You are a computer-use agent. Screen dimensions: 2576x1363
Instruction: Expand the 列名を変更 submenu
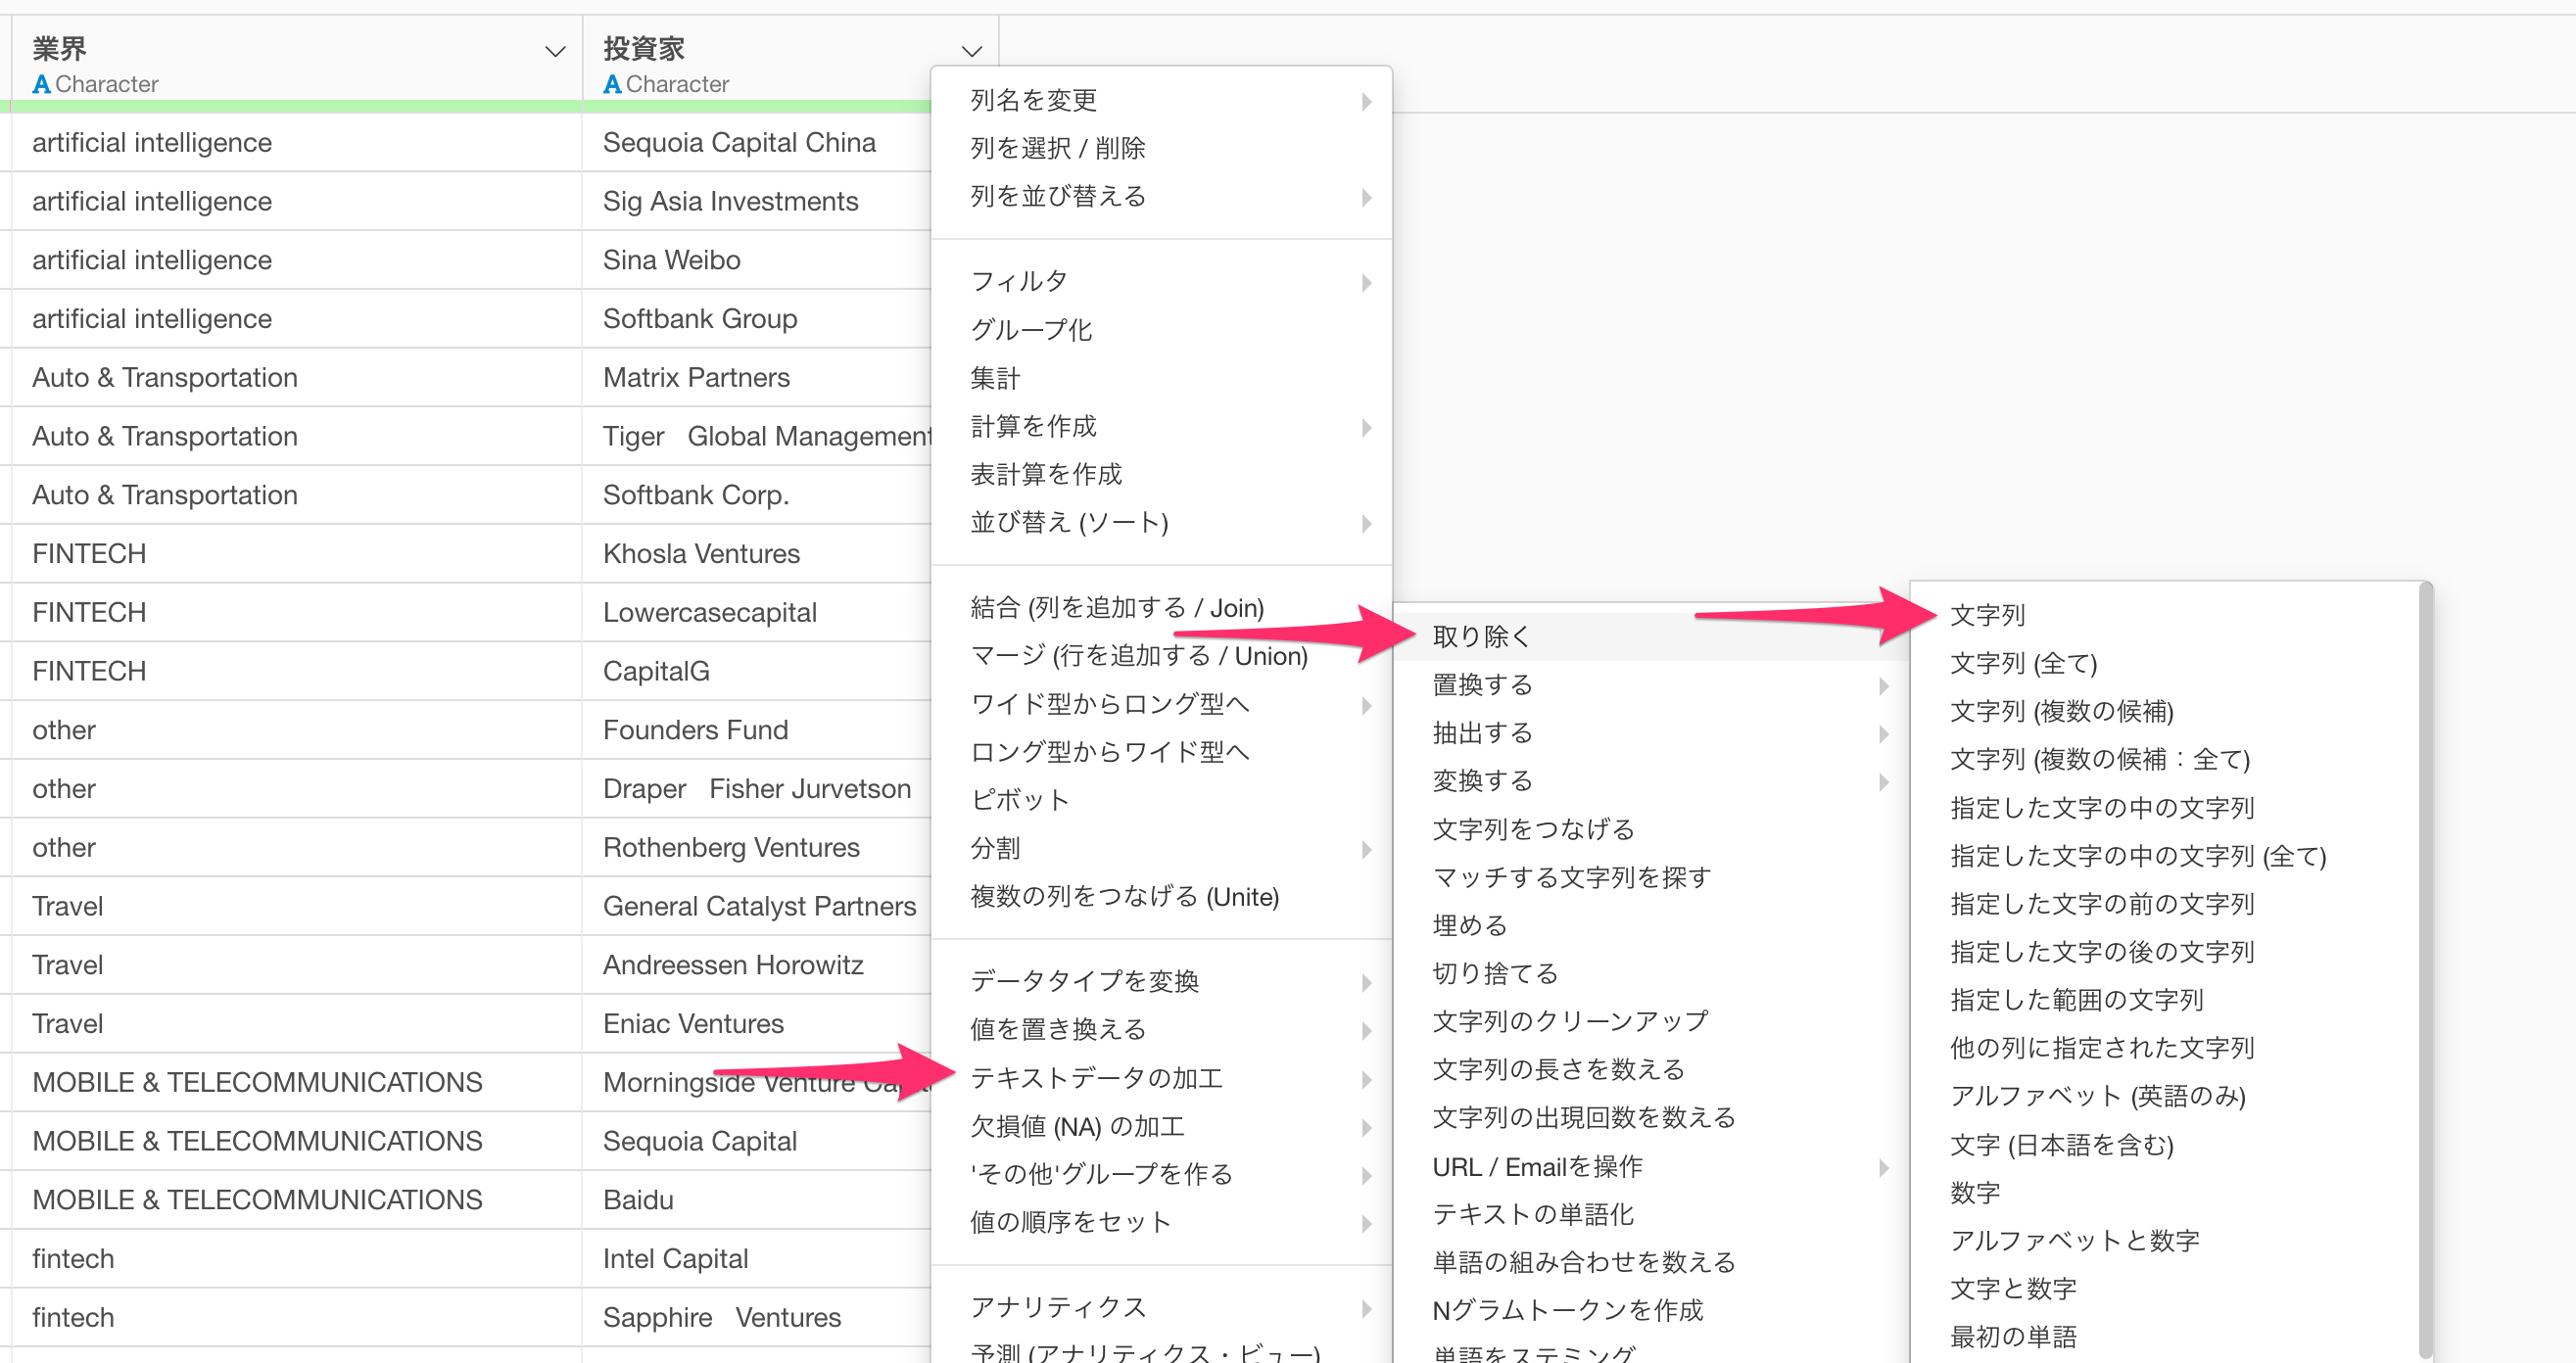1161,100
